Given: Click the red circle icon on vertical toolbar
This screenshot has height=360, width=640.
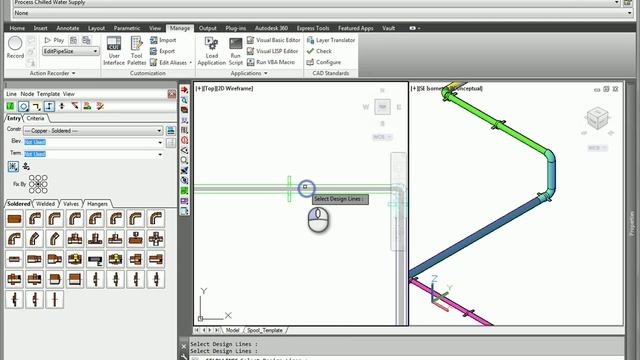Looking at the screenshot, I should 184,140.
